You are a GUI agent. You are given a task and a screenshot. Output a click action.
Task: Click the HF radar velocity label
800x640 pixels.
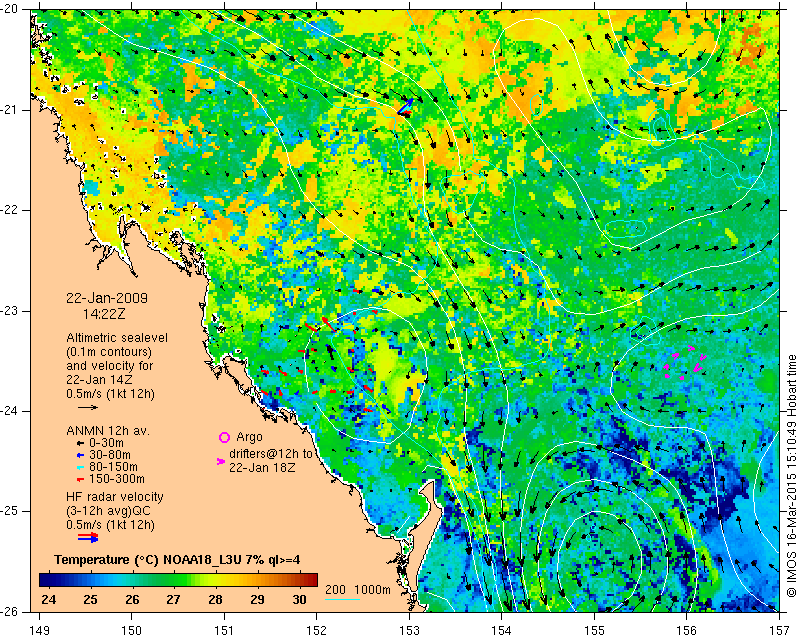coord(115,497)
